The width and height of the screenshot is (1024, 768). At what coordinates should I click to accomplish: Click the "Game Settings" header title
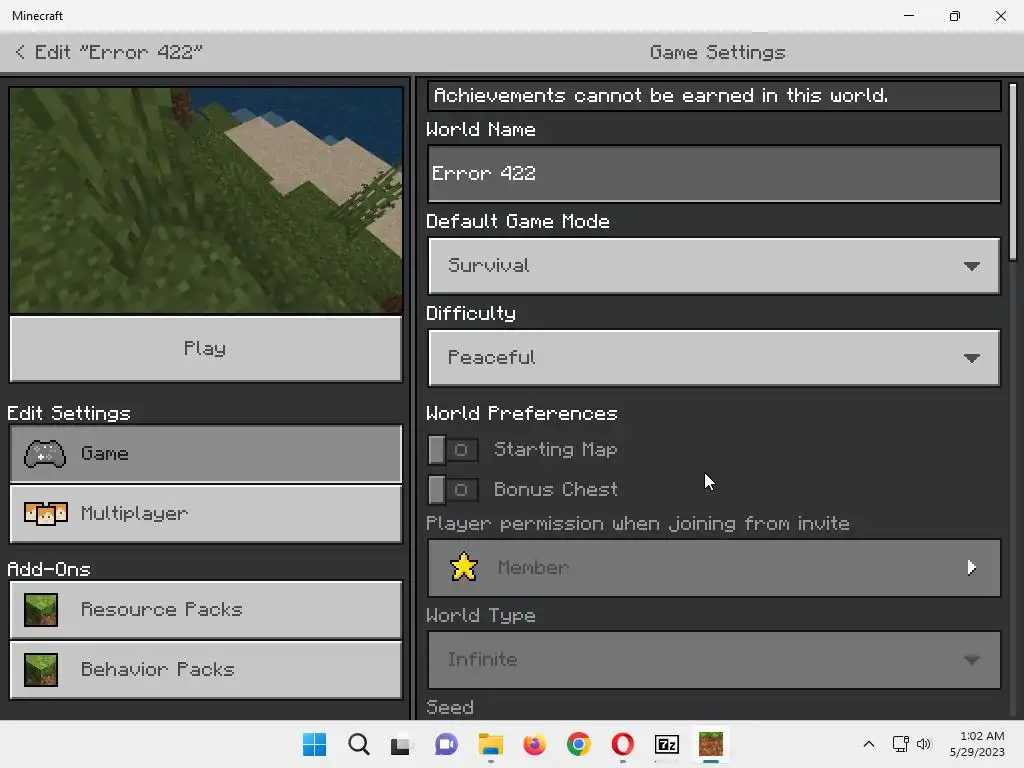(x=717, y=52)
